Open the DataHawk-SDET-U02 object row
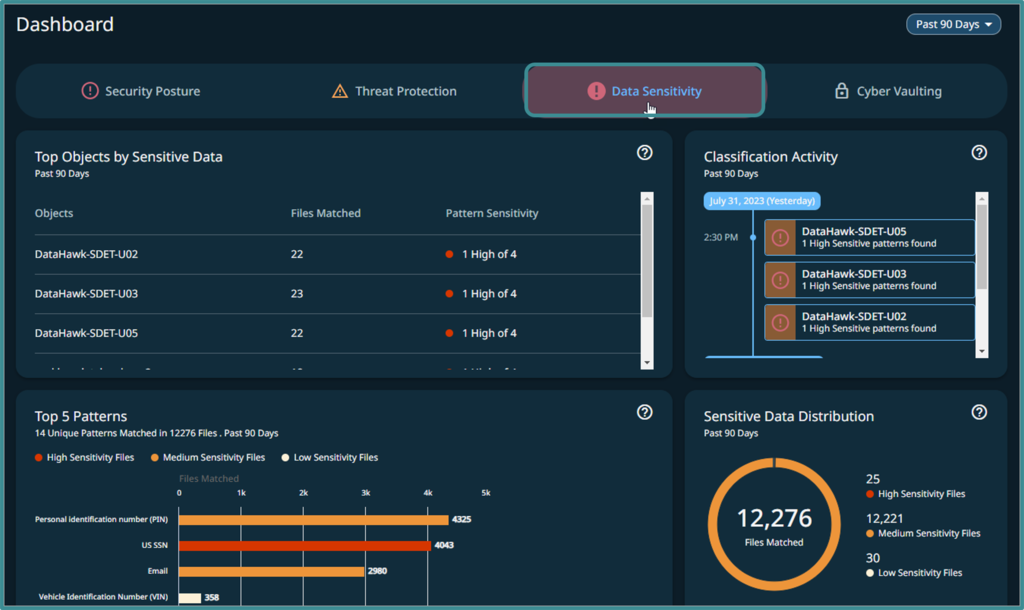 coord(337,254)
